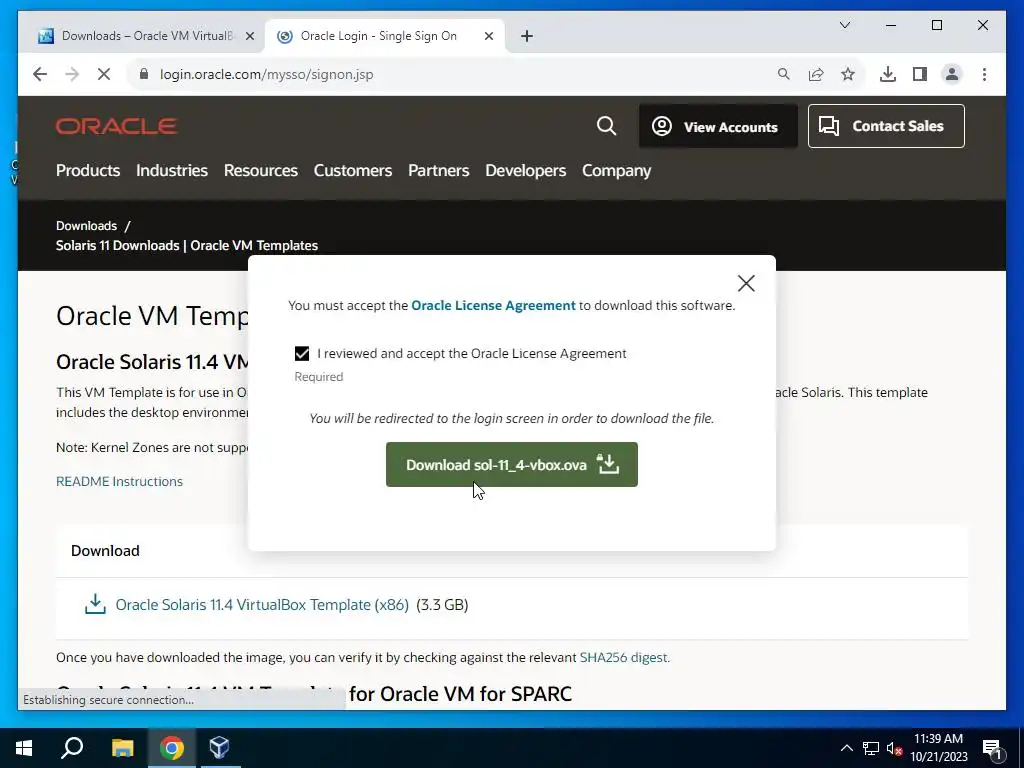Viewport: 1024px width, 768px height.
Task: Open the Chrome profile avatar
Action: (952, 74)
